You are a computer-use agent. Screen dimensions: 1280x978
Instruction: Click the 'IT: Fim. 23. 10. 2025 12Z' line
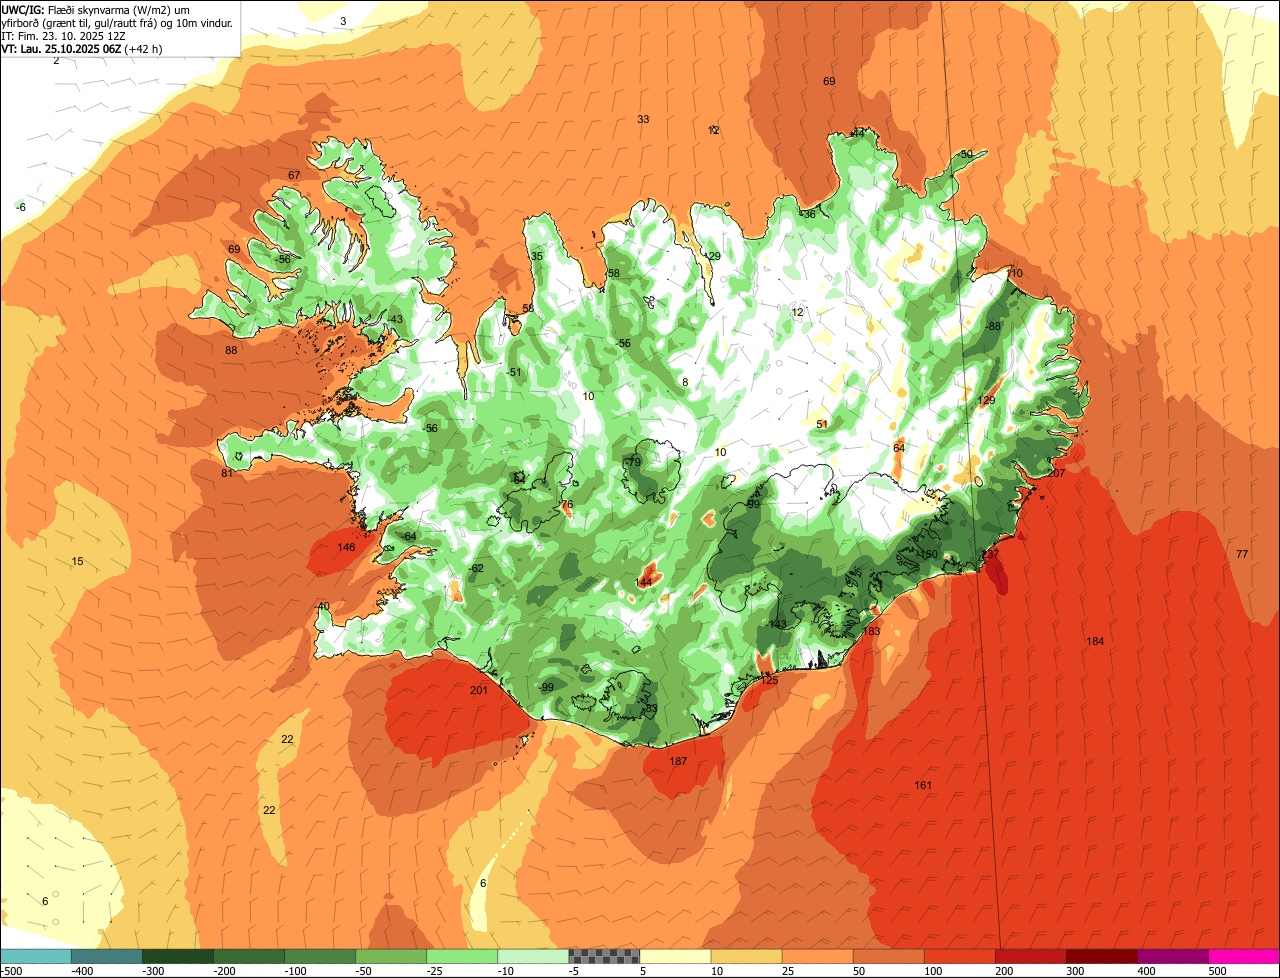click(64, 35)
